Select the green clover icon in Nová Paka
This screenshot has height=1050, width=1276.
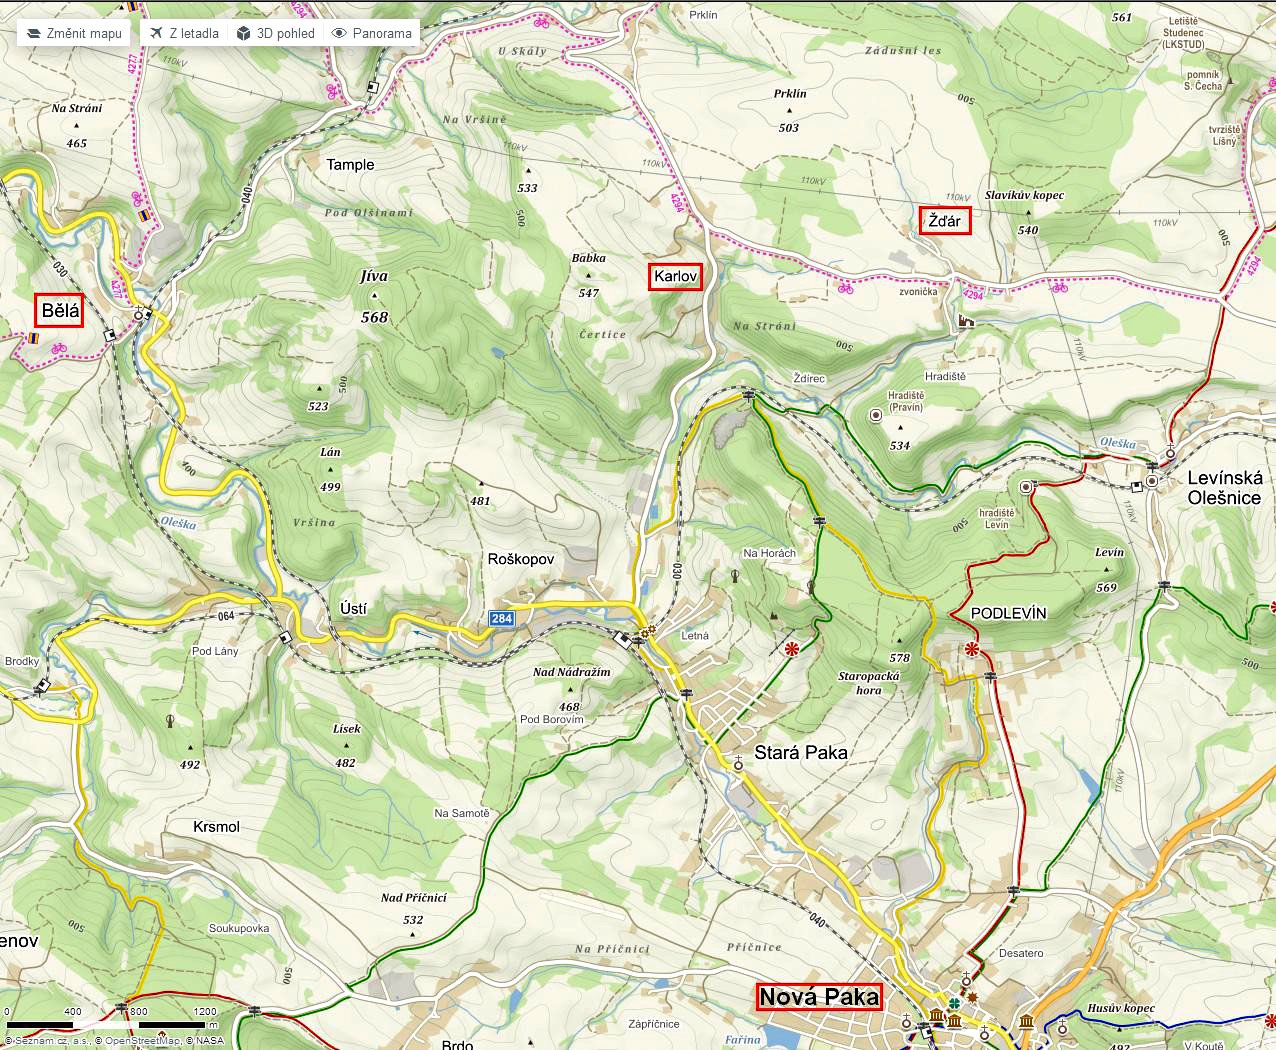954,1002
